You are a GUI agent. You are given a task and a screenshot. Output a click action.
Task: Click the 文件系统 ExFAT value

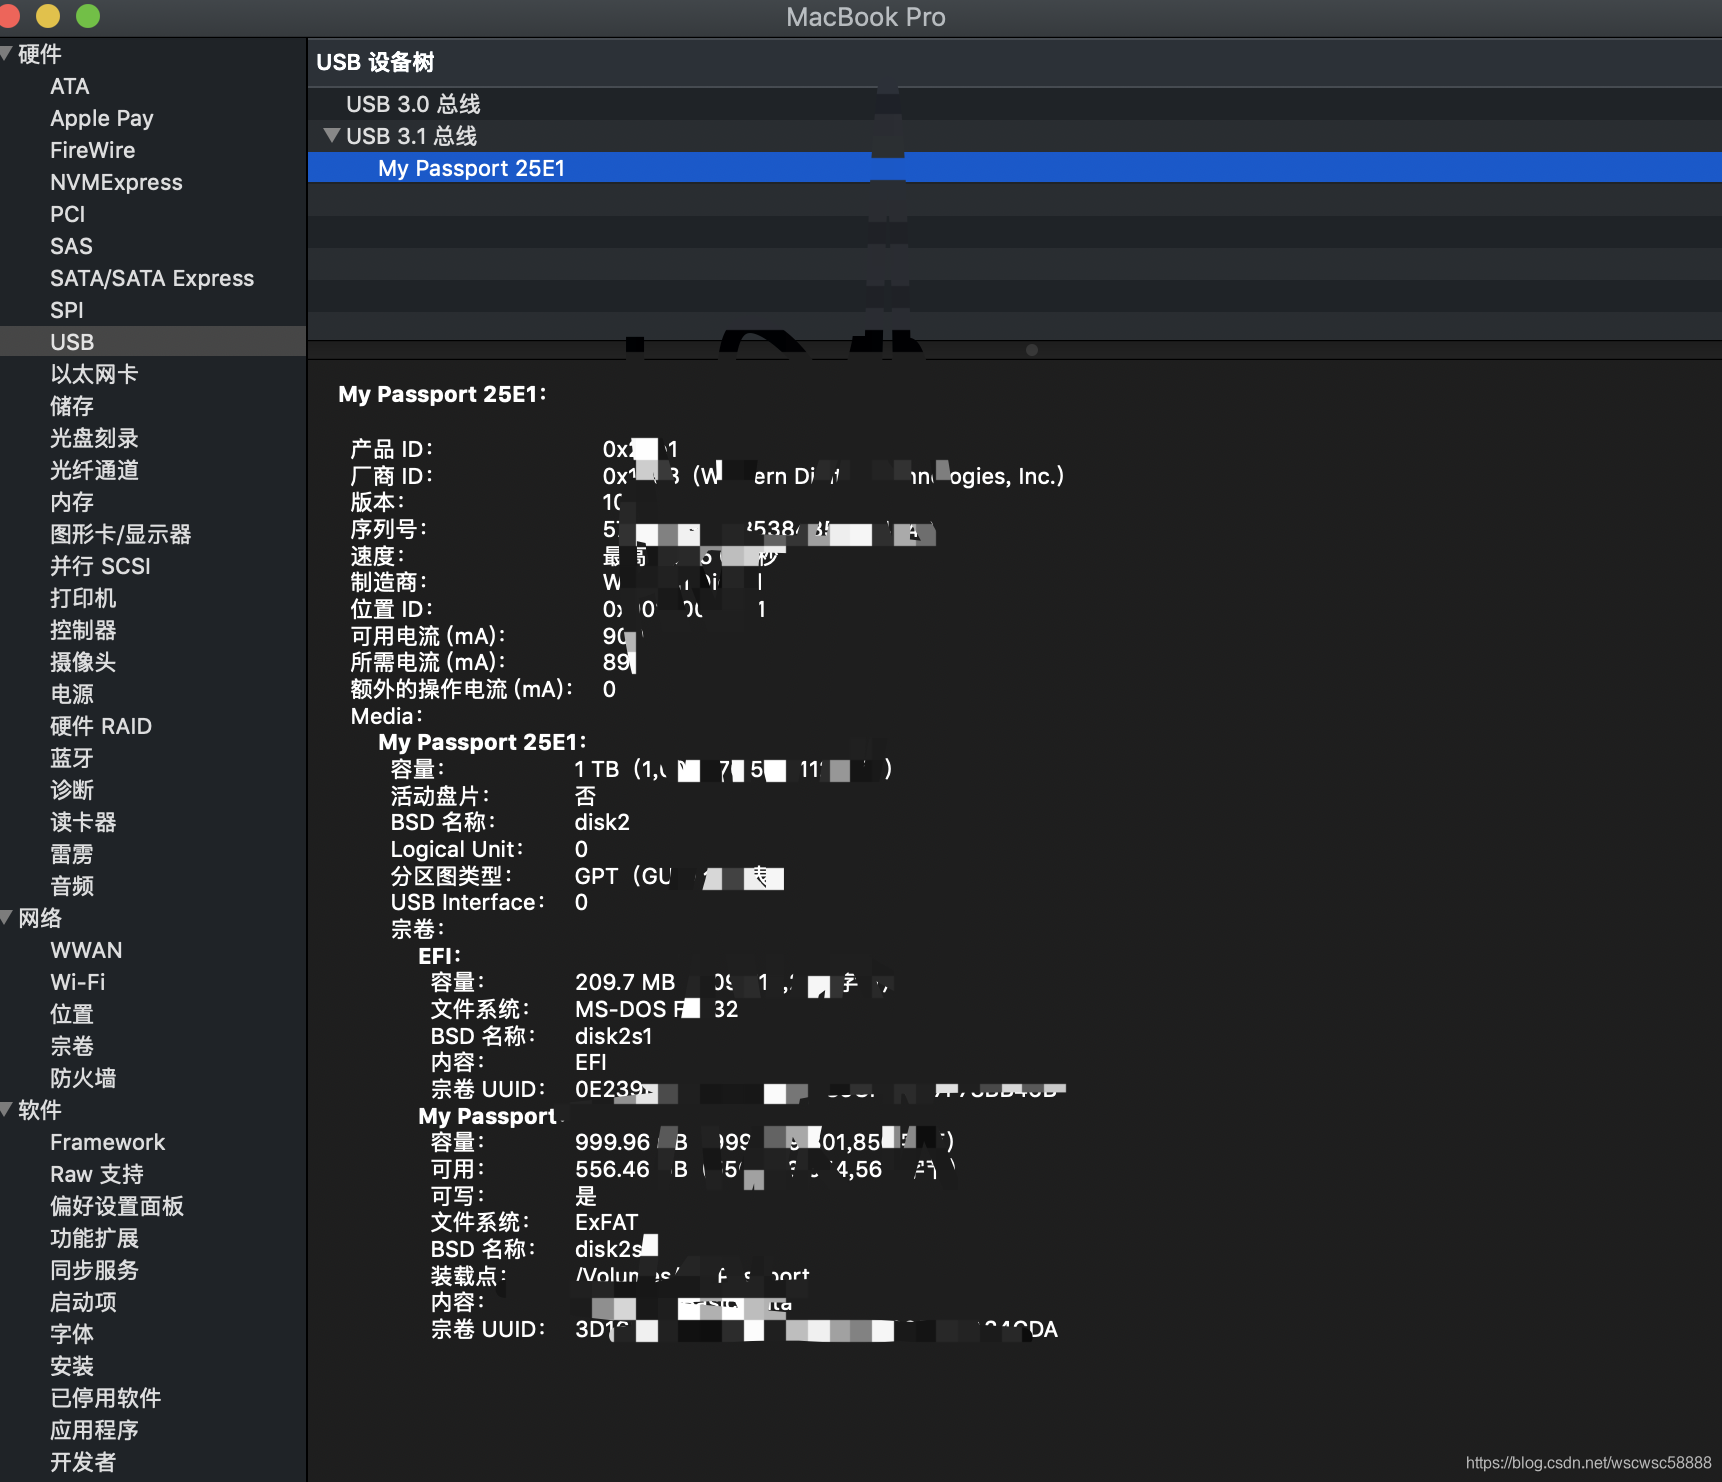[x=606, y=1222]
